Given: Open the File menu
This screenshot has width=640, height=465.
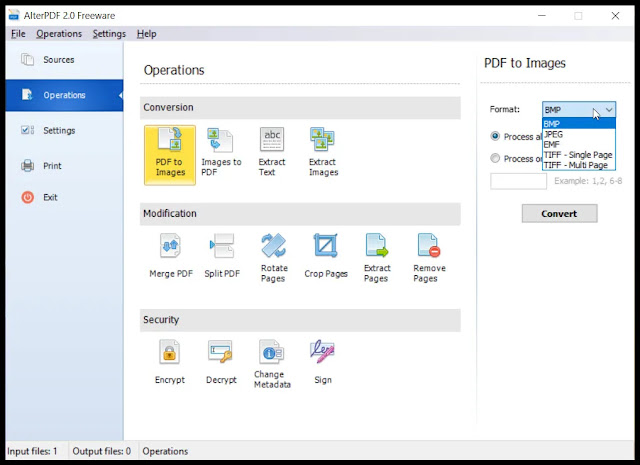Looking at the screenshot, I should 18,34.
